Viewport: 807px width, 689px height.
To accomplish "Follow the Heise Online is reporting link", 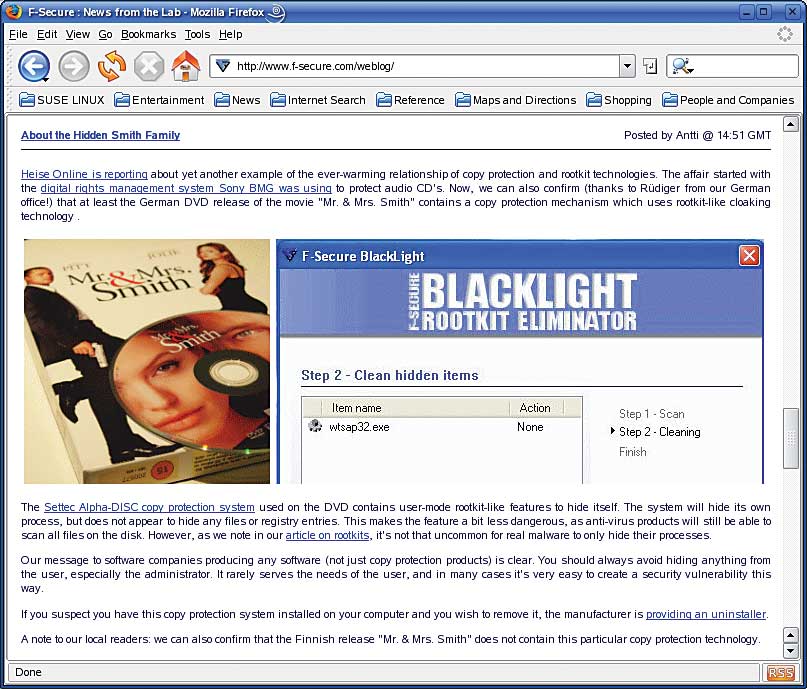I will [84, 174].
